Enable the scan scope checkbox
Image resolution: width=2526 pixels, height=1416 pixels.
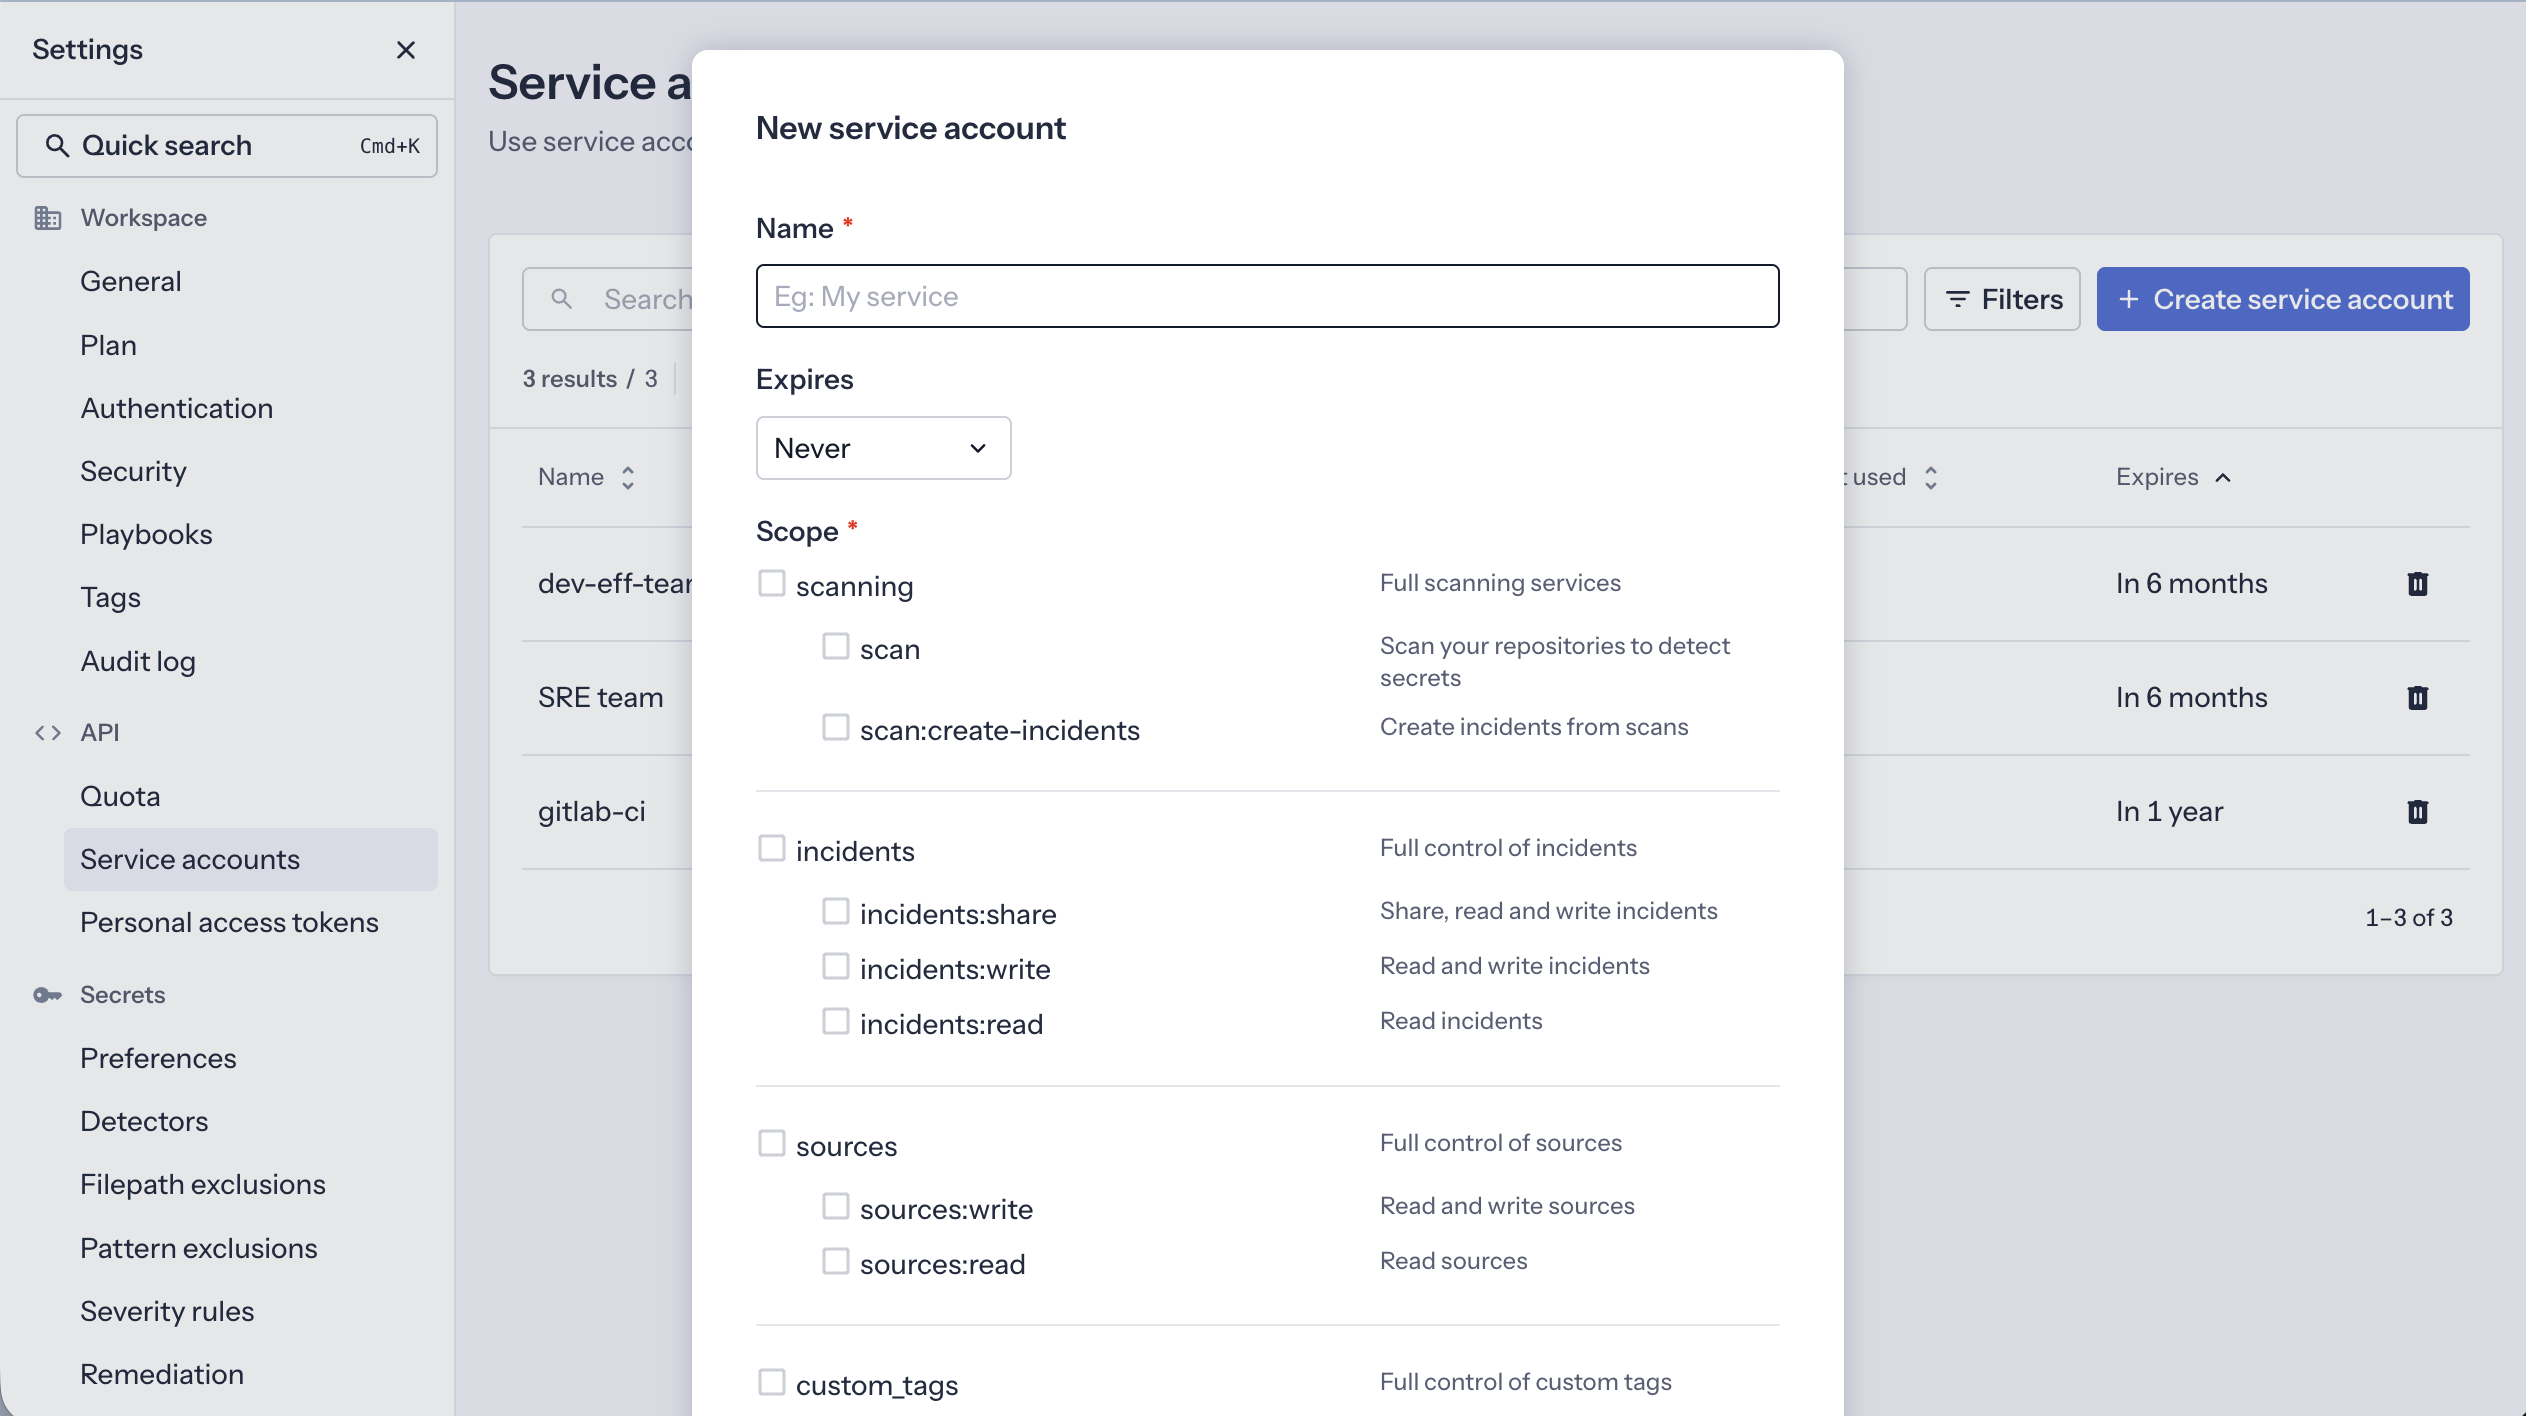(836, 647)
